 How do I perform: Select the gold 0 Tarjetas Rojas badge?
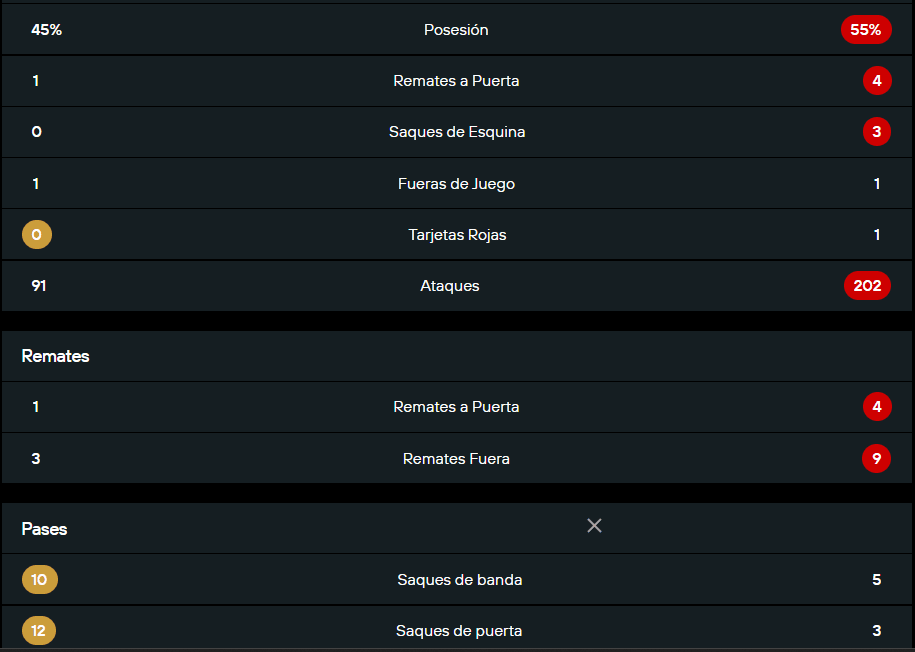click(x=37, y=235)
